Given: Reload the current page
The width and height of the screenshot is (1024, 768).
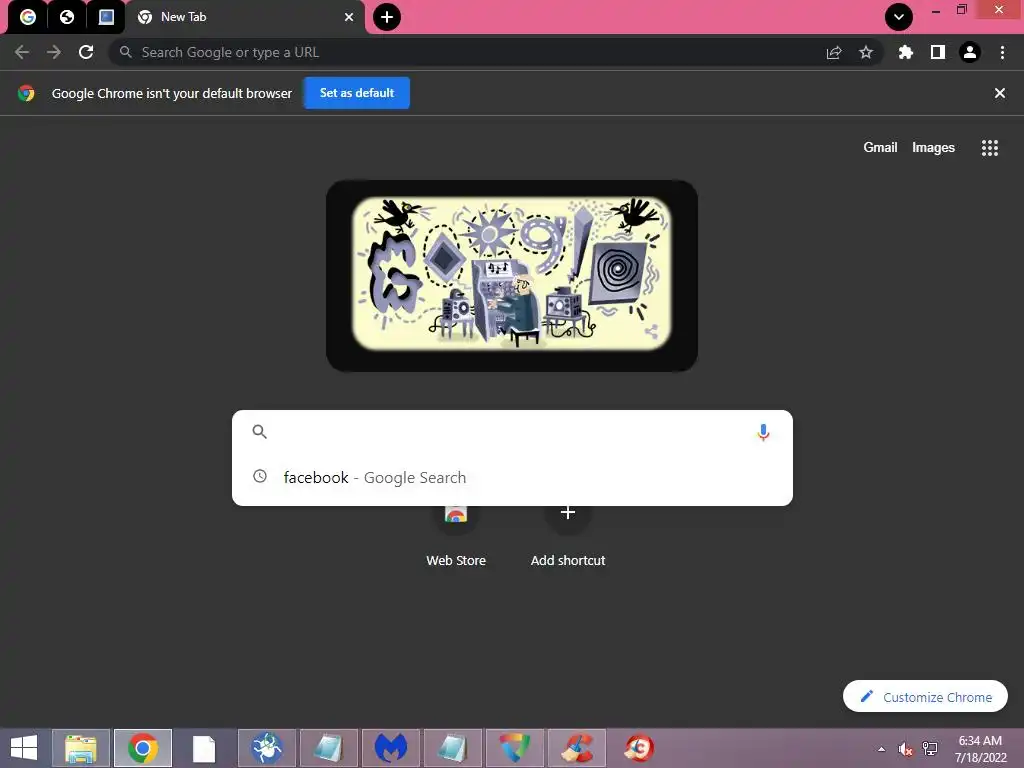Looking at the screenshot, I should click(86, 52).
